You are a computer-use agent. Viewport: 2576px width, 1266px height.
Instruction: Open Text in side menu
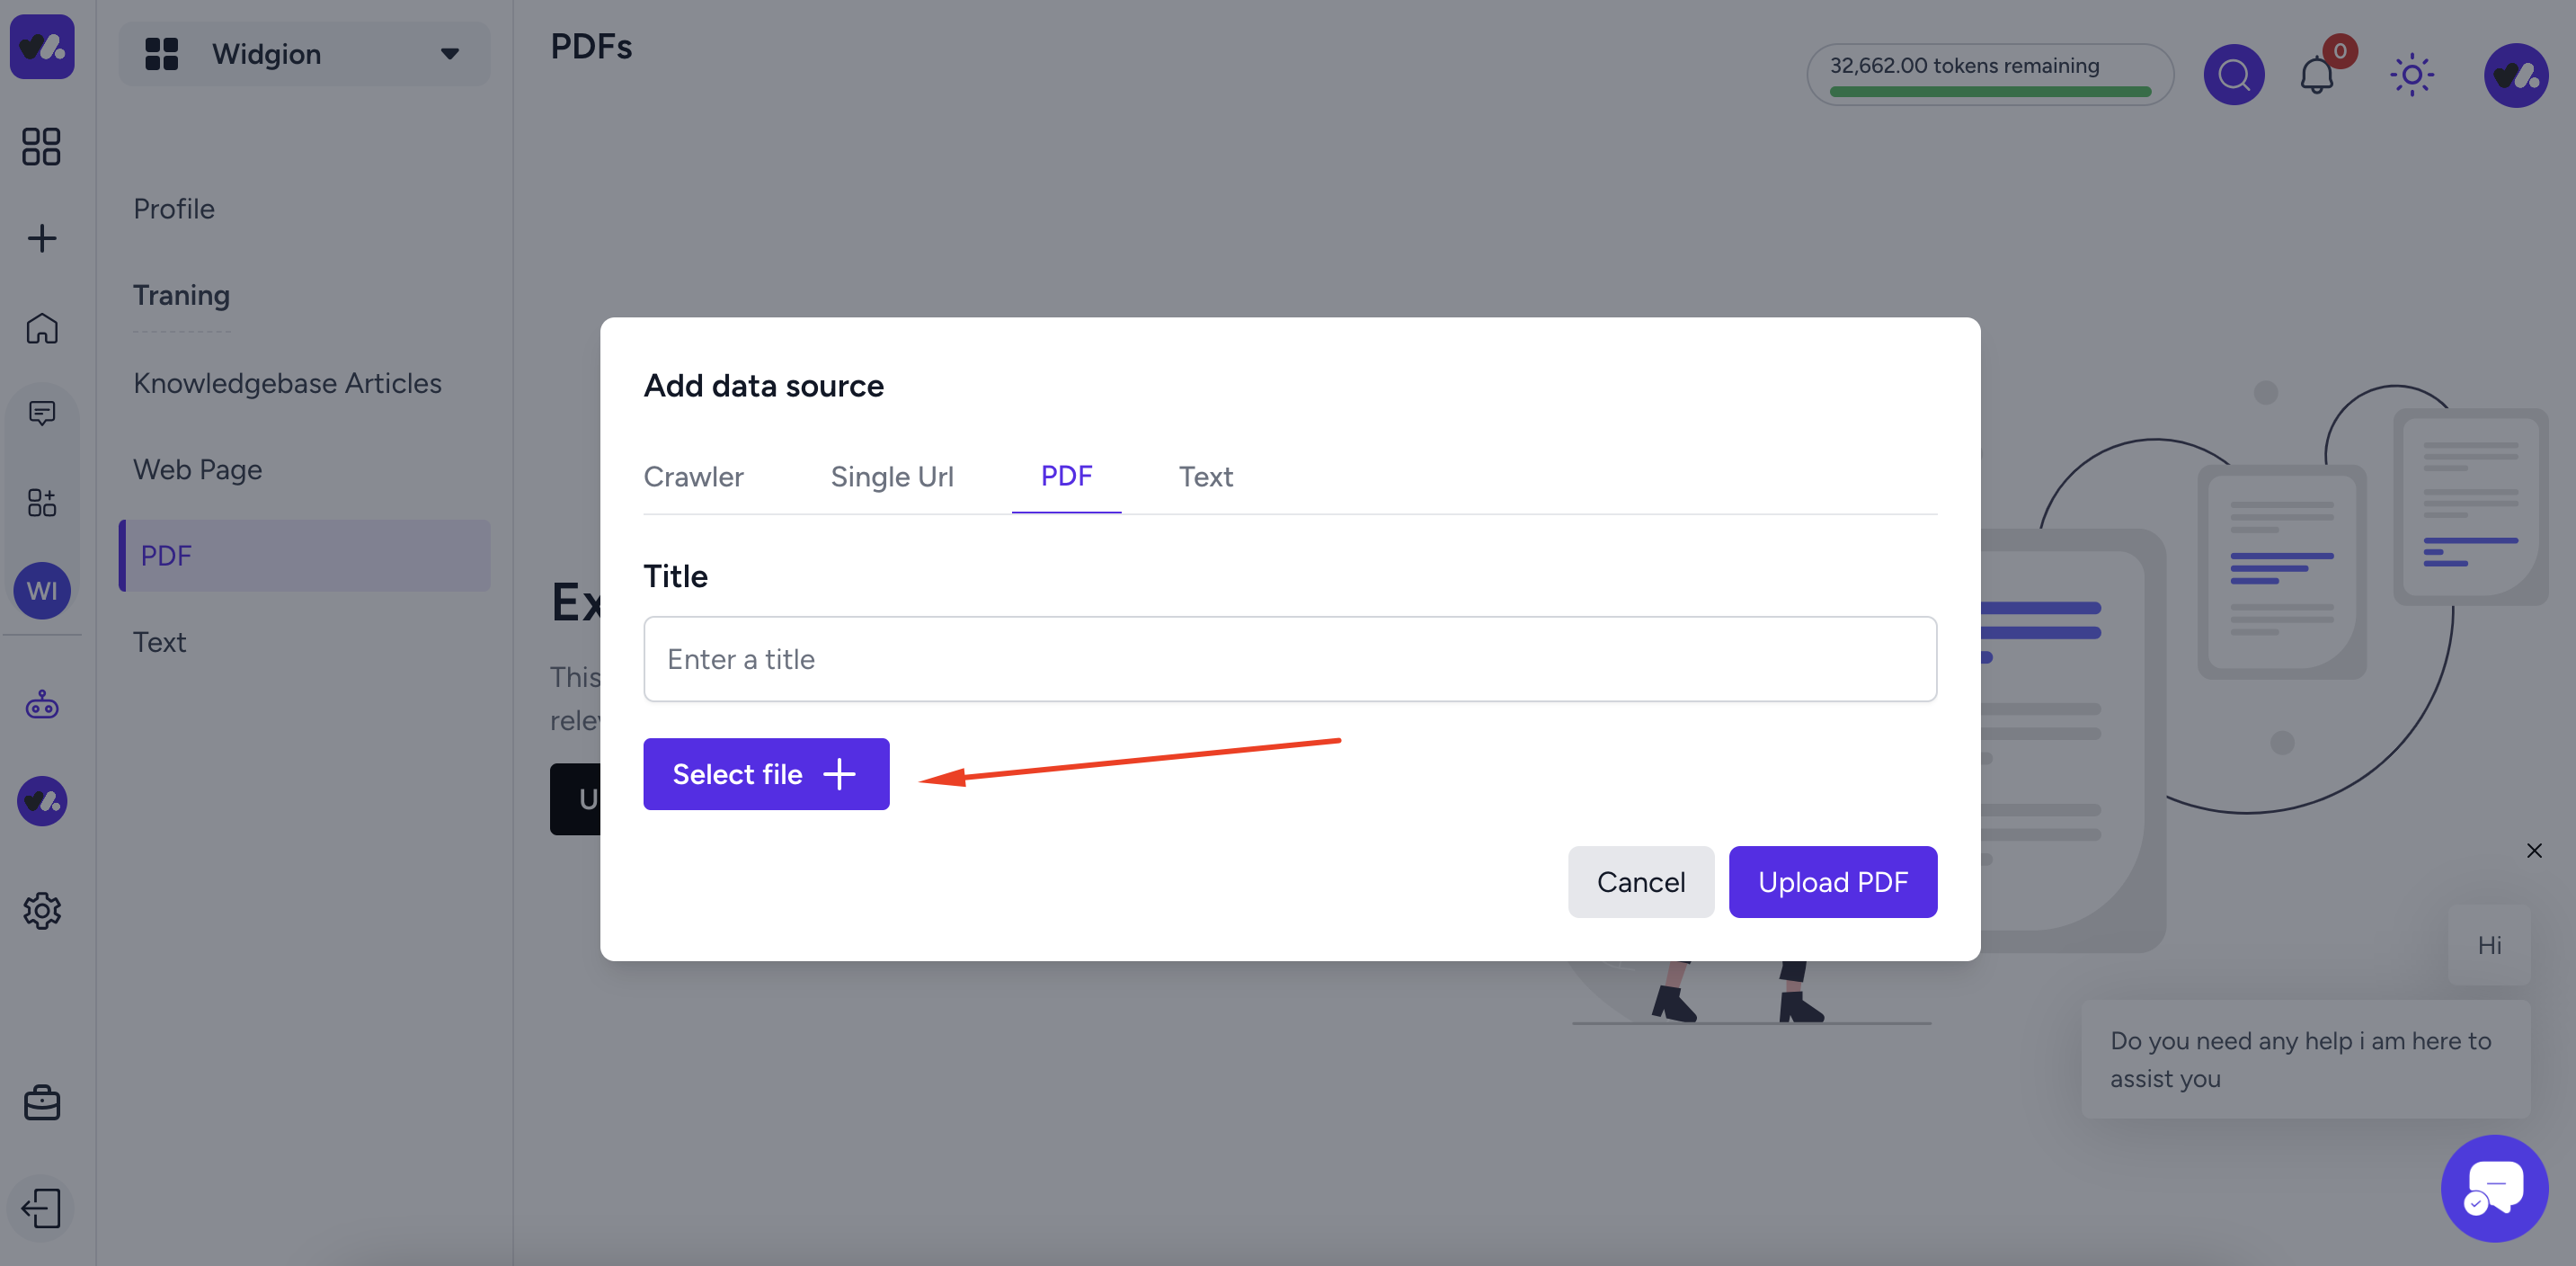(160, 642)
